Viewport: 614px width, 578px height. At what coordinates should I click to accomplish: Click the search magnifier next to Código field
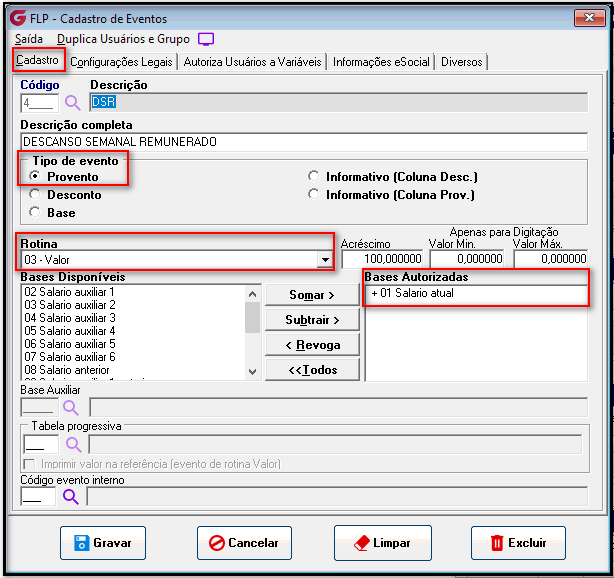(x=72, y=103)
